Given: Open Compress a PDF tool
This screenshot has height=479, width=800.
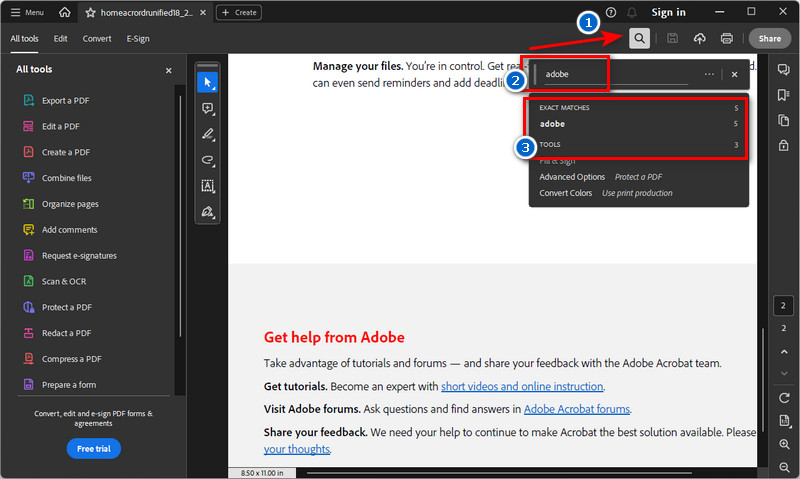Looking at the screenshot, I should point(62,359).
